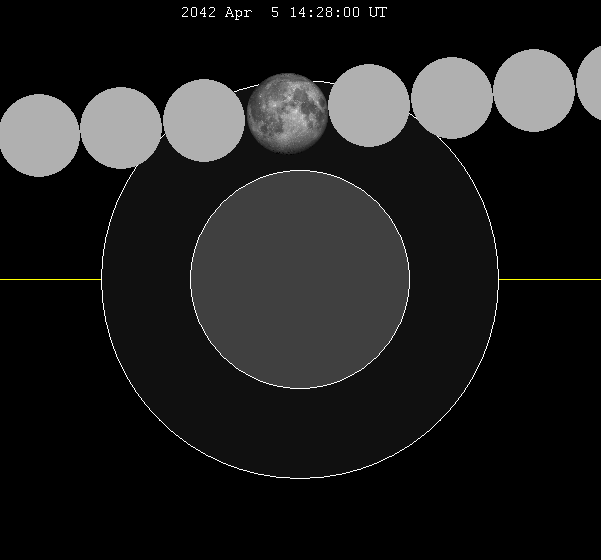This screenshot has width=601, height=560.
Task: Click the textured full Moon image
Action: coord(287,113)
